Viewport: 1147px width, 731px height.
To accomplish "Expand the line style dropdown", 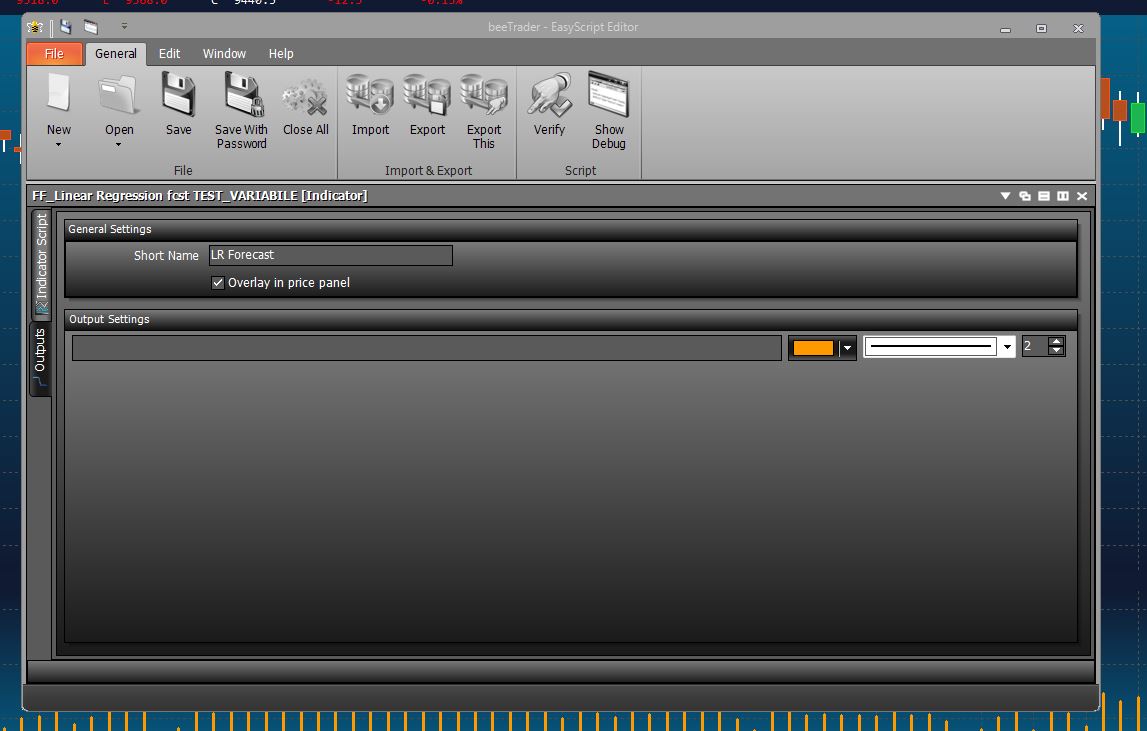I will tap(1007, 347).
